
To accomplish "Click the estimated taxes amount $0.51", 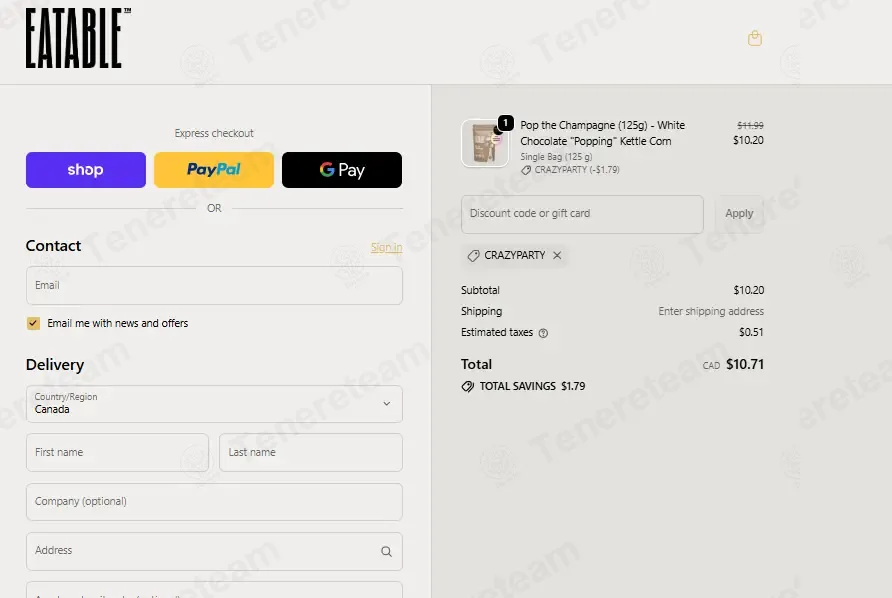I will (x=751, y=332).
